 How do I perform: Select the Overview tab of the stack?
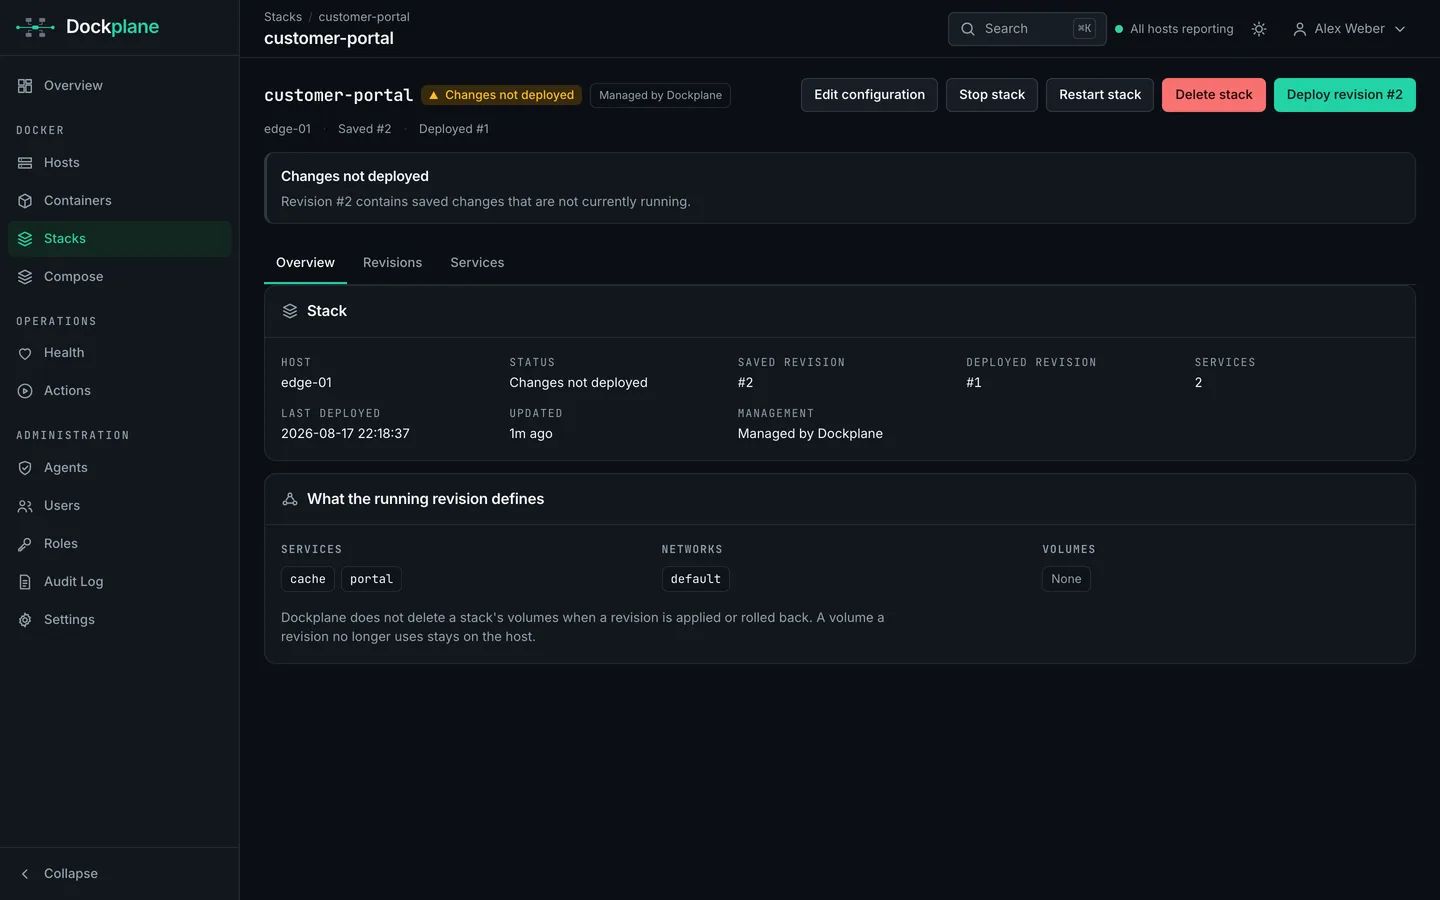(305, 263)
